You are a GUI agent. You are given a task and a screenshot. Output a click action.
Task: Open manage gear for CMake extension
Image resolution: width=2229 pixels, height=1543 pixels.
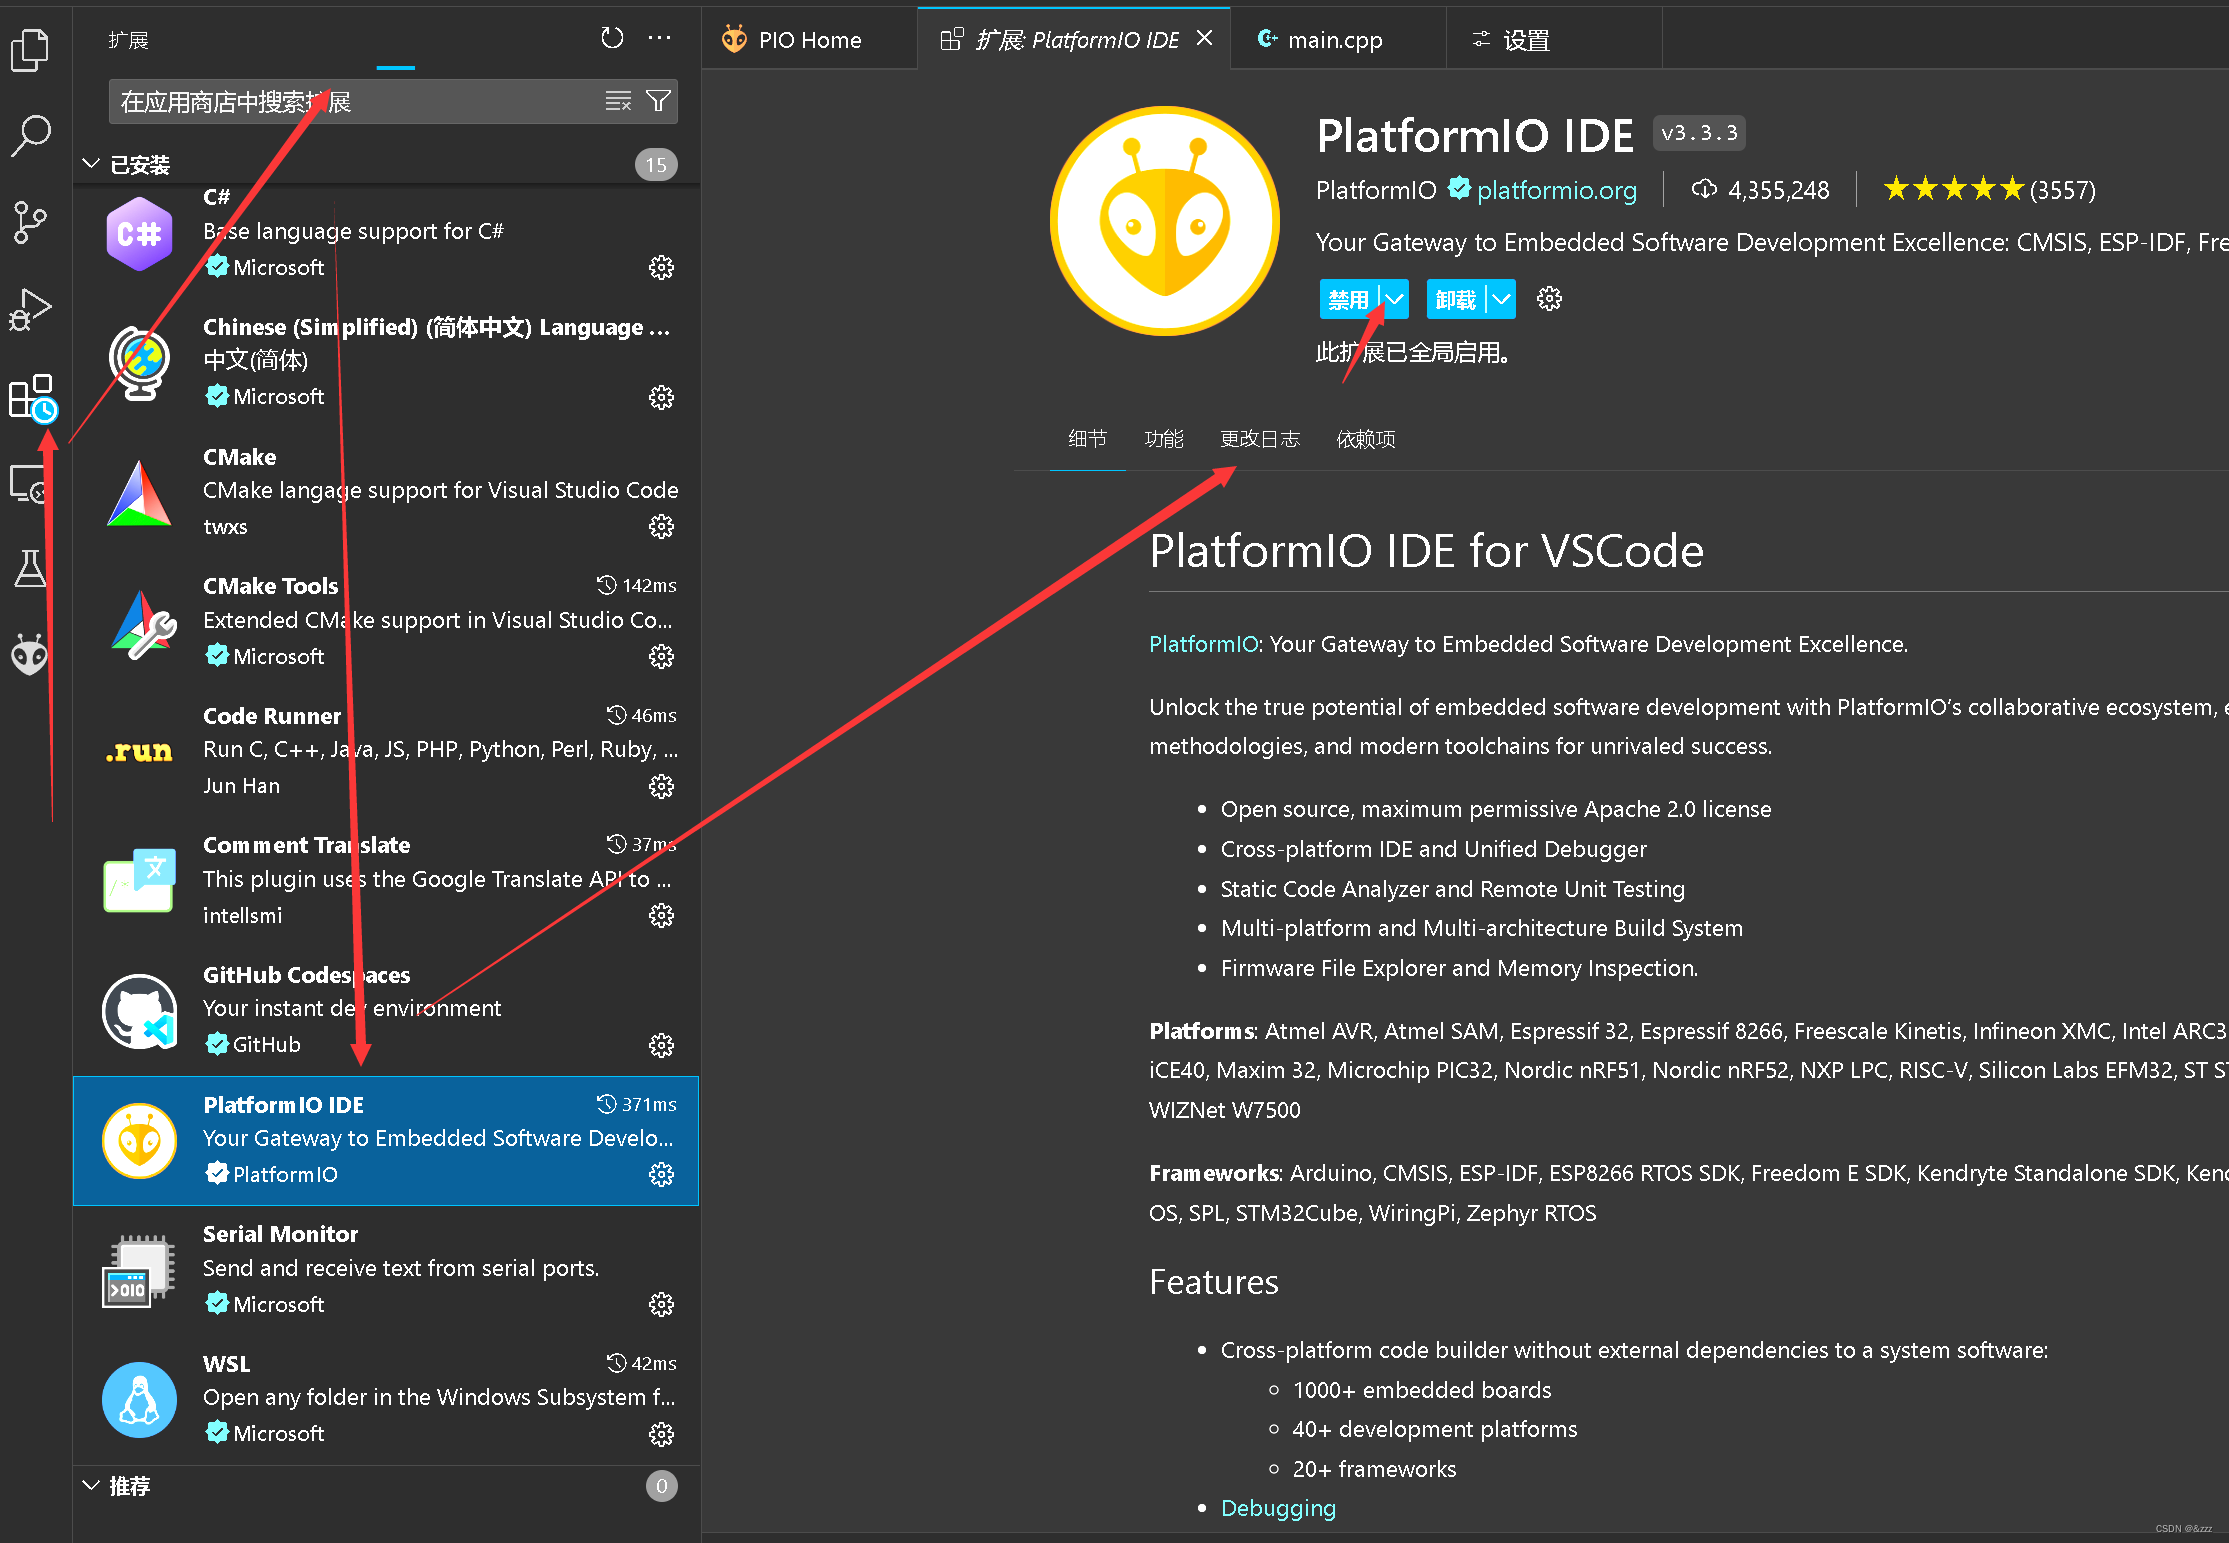(x=661, y=526)
